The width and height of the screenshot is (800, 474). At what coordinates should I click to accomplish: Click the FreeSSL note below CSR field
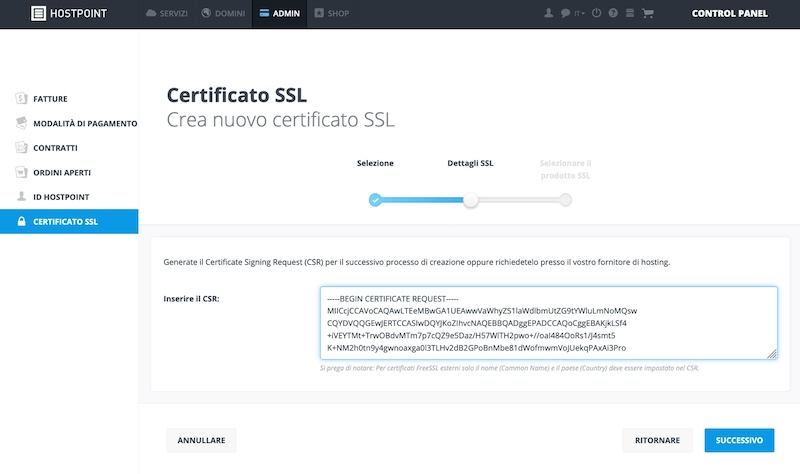click(509, 368)
